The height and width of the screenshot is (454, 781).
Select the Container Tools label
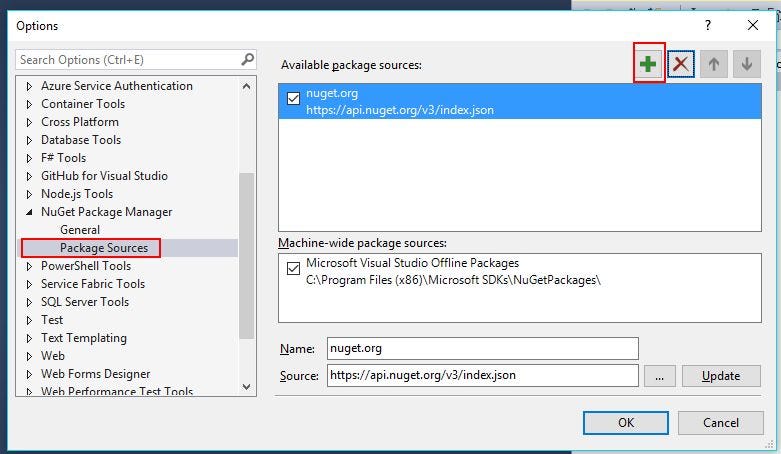[83, 104]
